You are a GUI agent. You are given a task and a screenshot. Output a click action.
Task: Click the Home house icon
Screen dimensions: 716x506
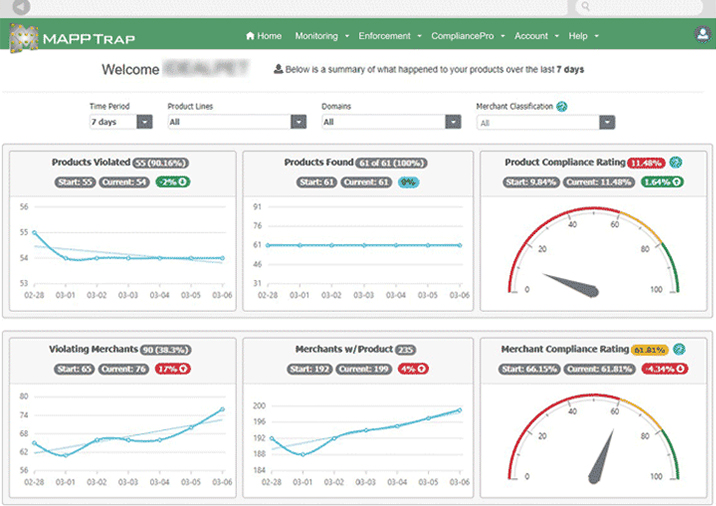[250, 36]
